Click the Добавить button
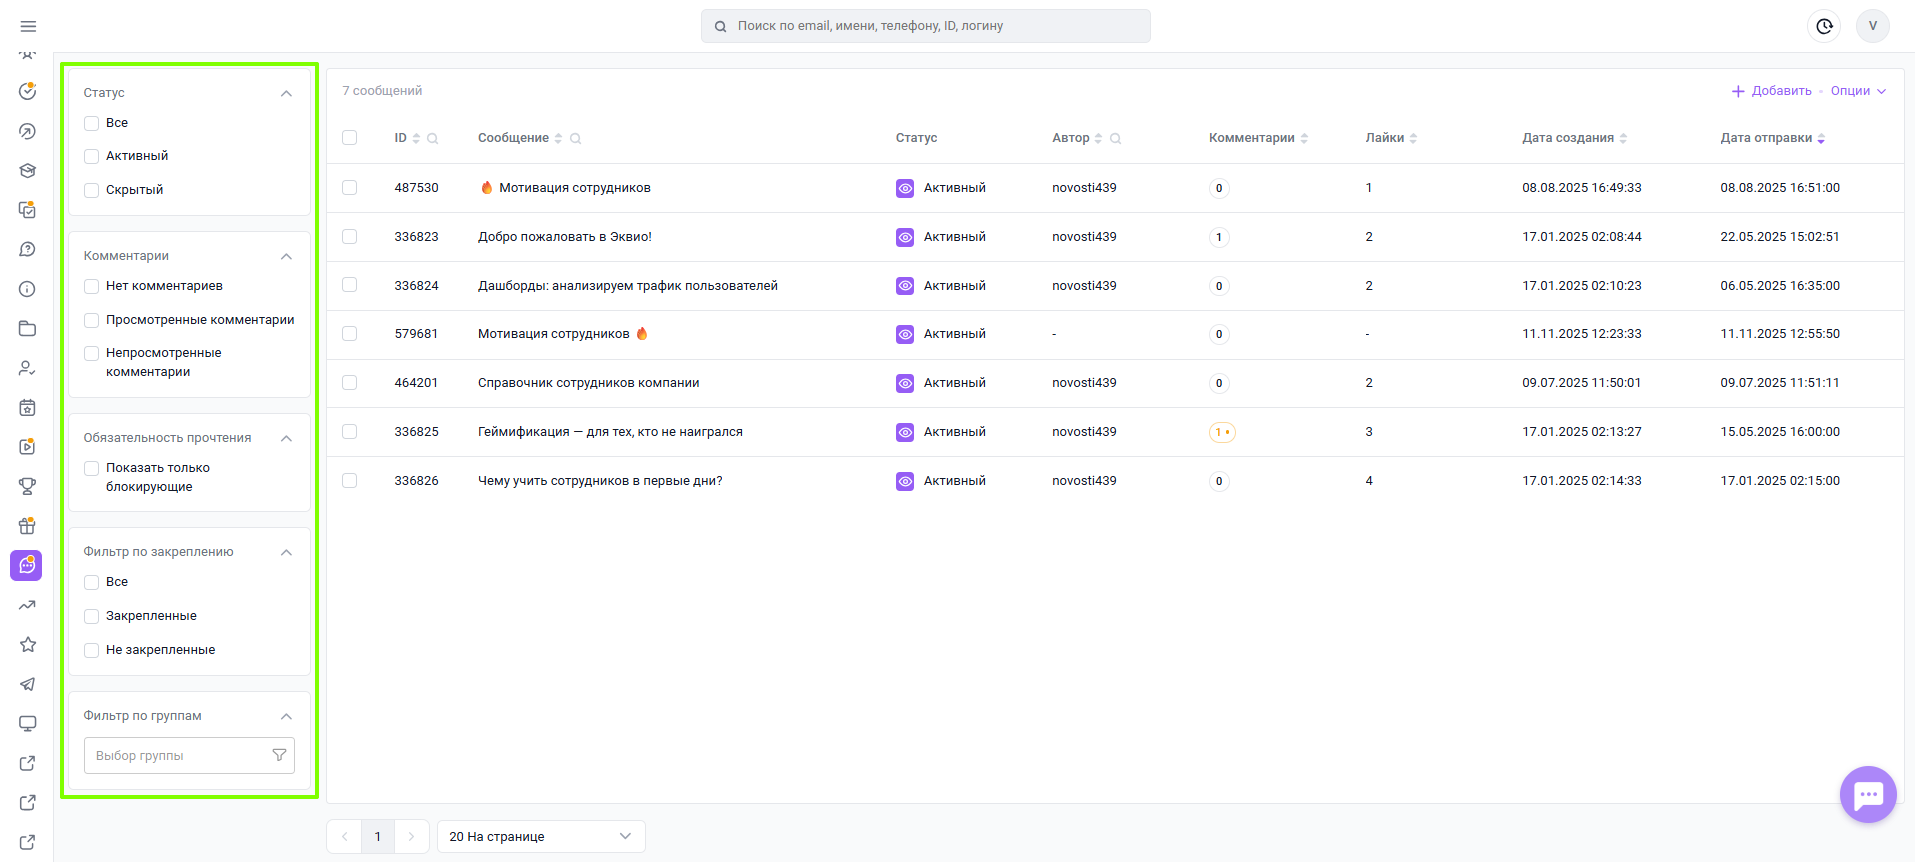 point(1772,91)
